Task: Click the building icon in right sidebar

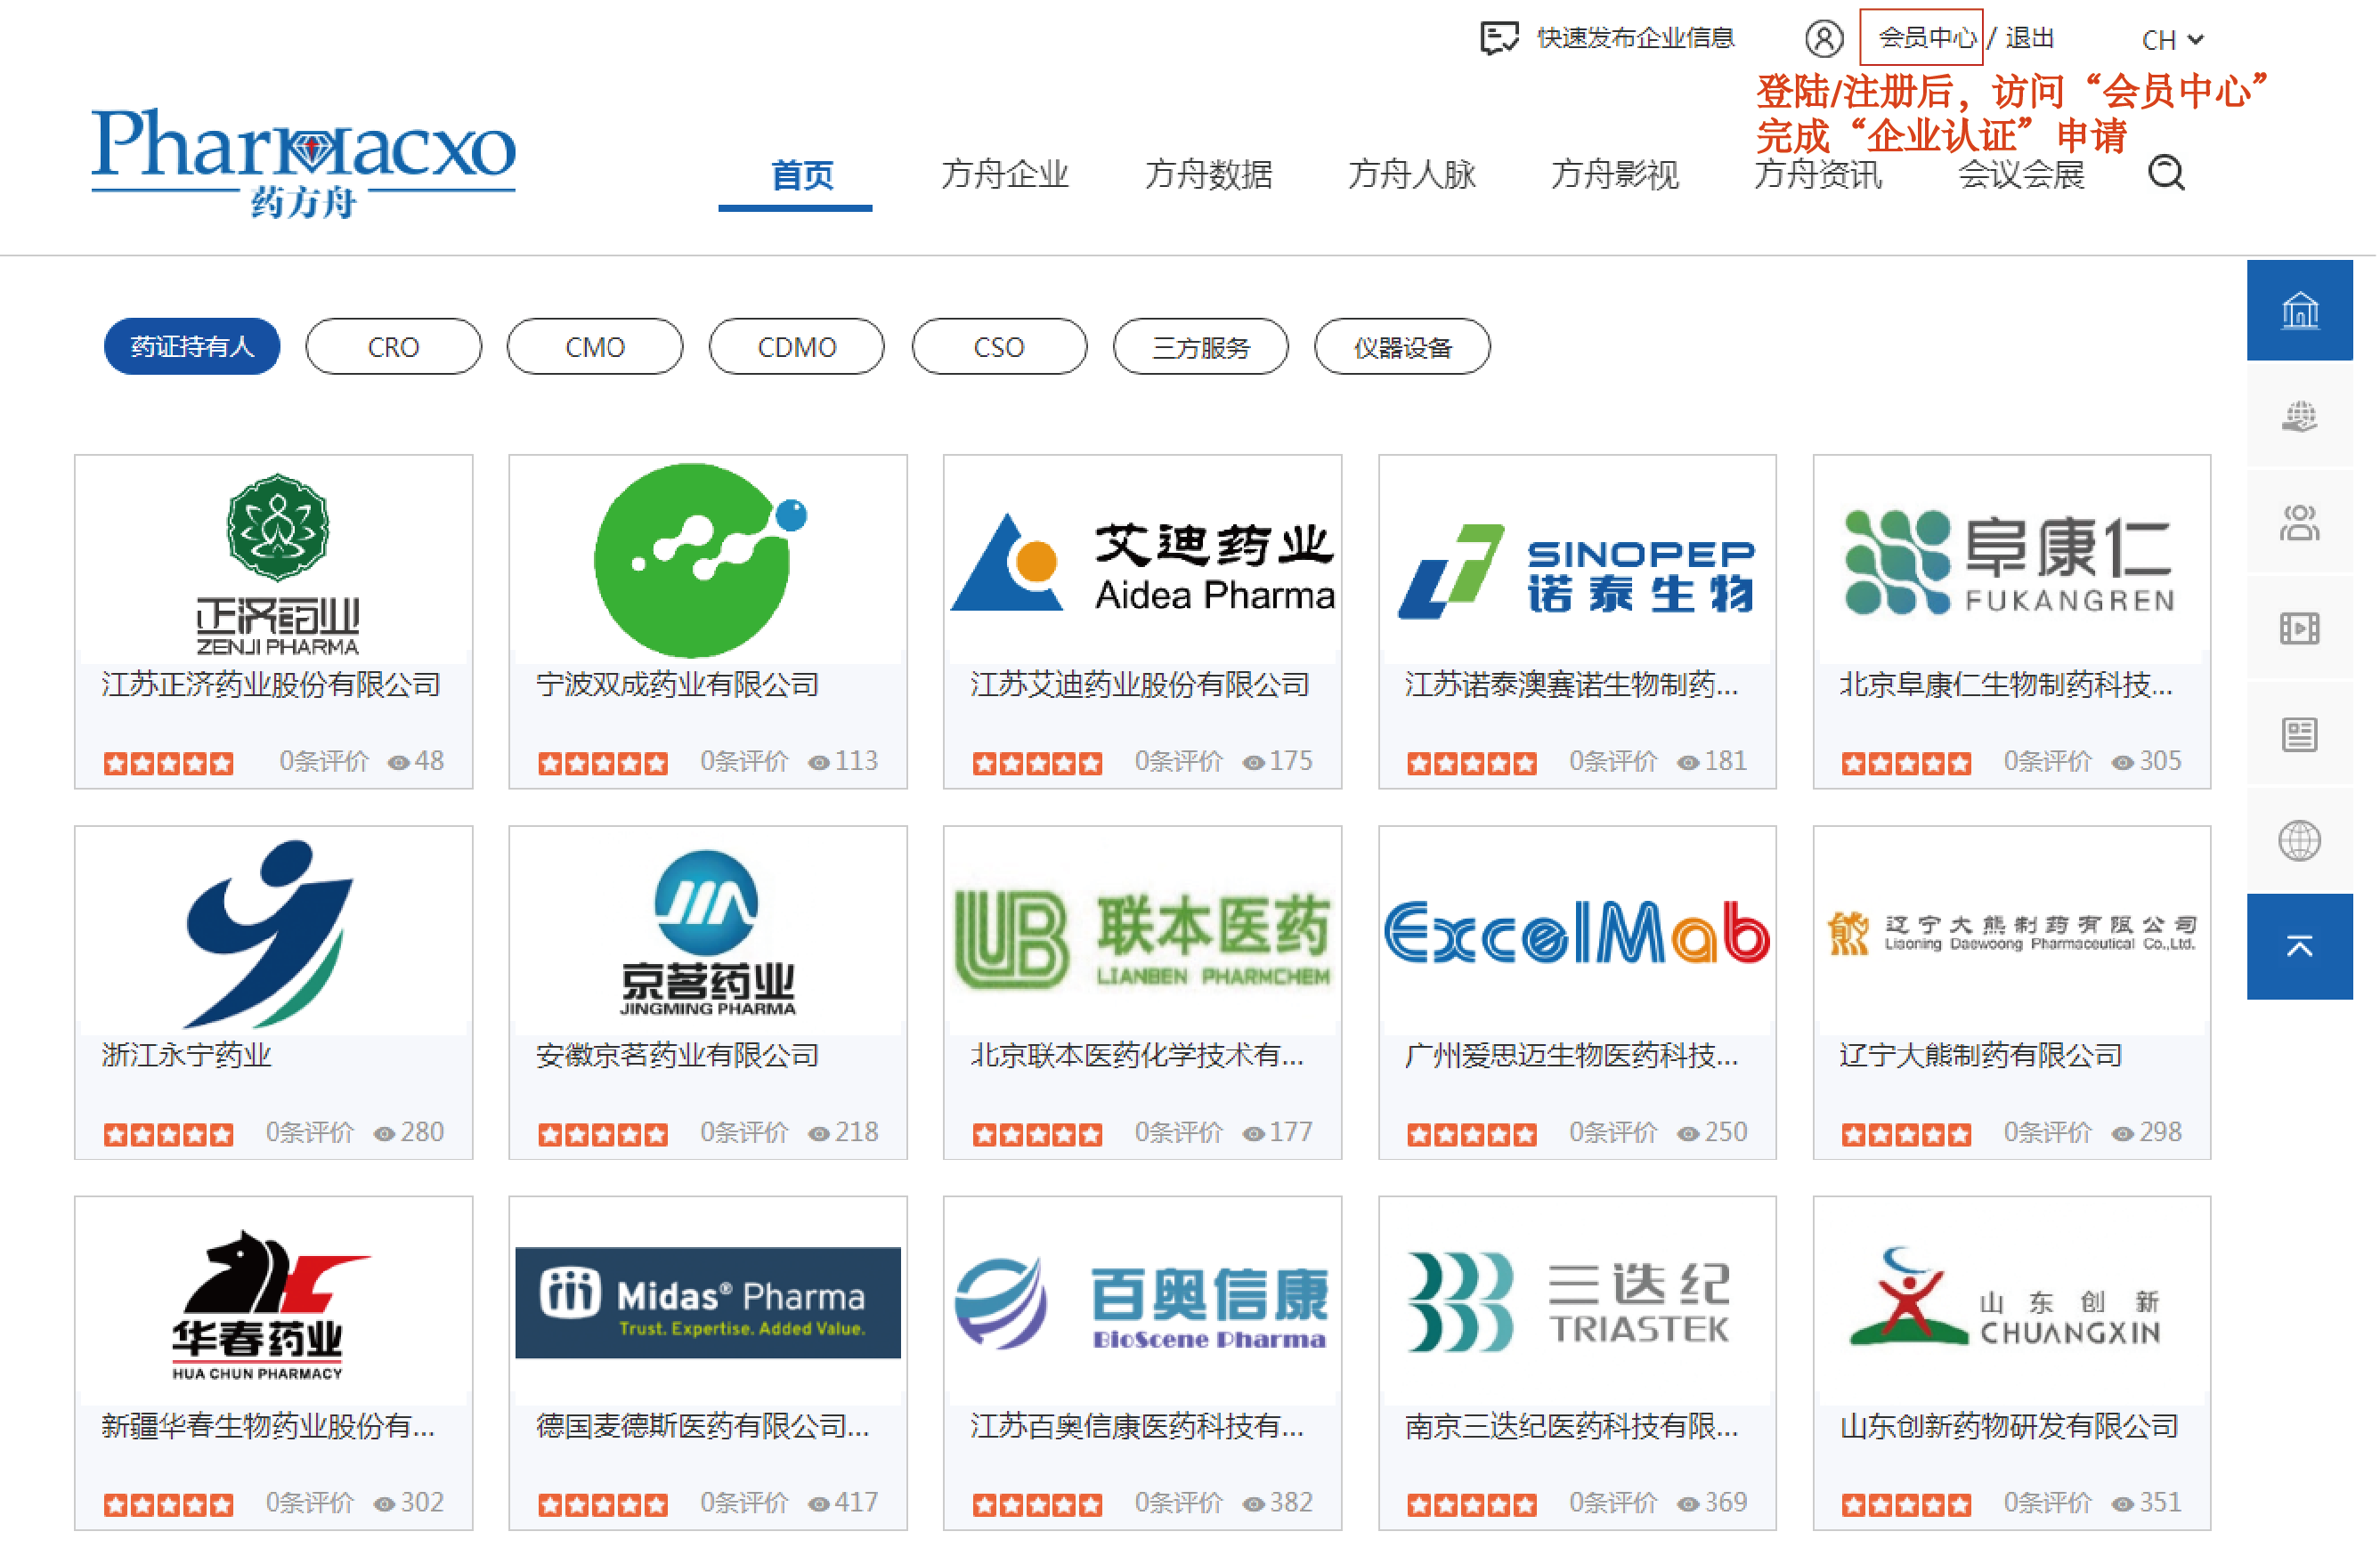Action: click(2302, 311)
